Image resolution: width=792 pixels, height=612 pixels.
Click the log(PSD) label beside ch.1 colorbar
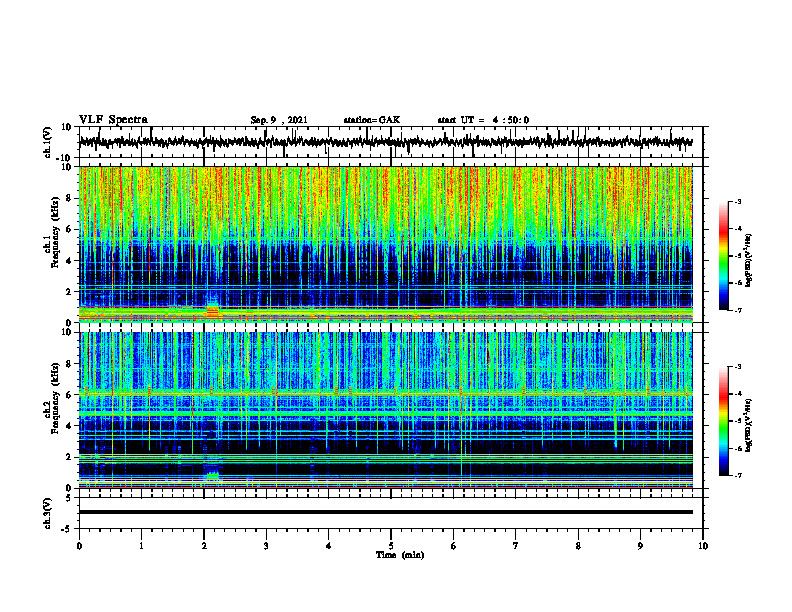(x=749, y=261)
